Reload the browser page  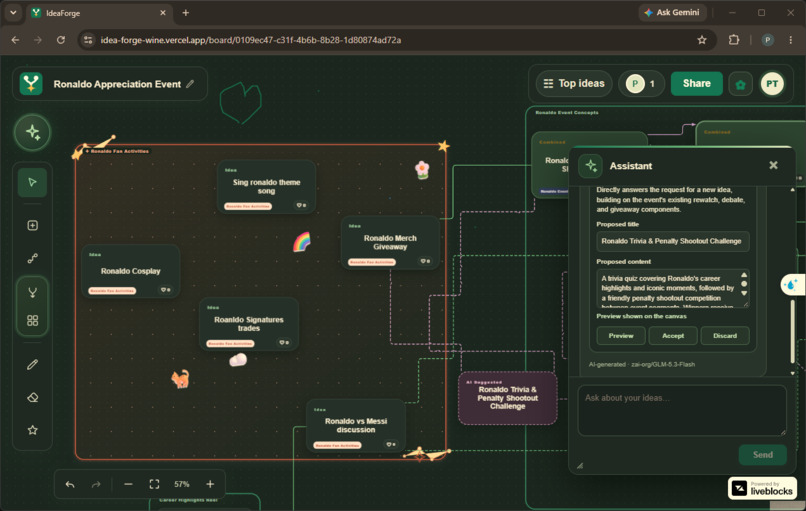pos(61,40)
